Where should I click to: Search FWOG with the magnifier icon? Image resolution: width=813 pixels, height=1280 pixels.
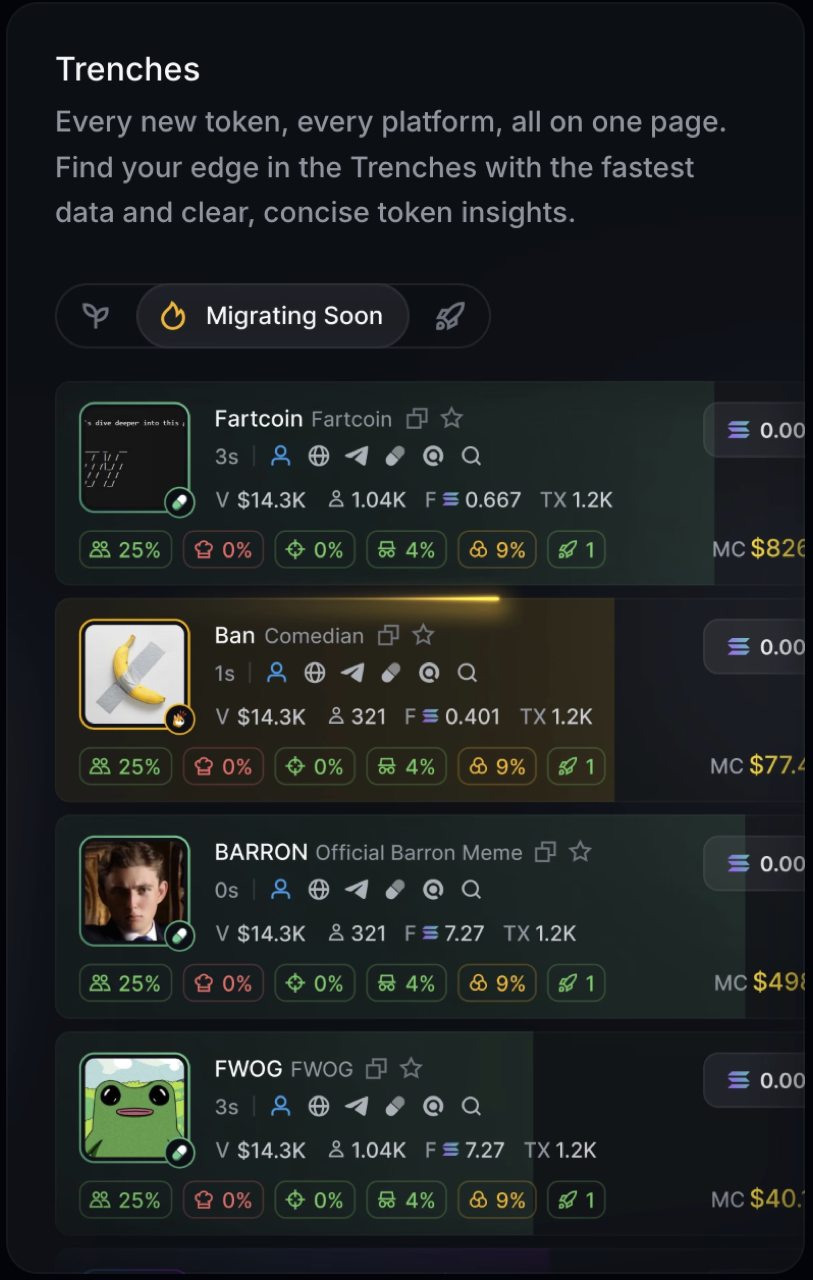471,1106
